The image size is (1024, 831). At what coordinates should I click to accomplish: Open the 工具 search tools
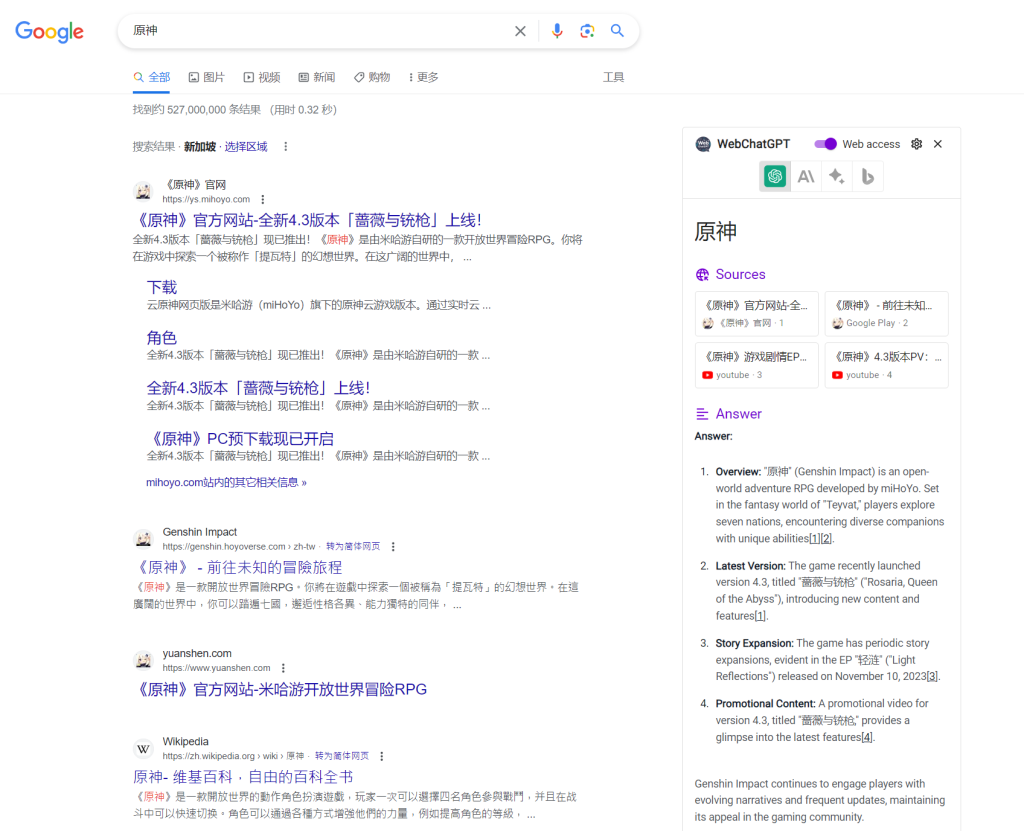(613, 77)
